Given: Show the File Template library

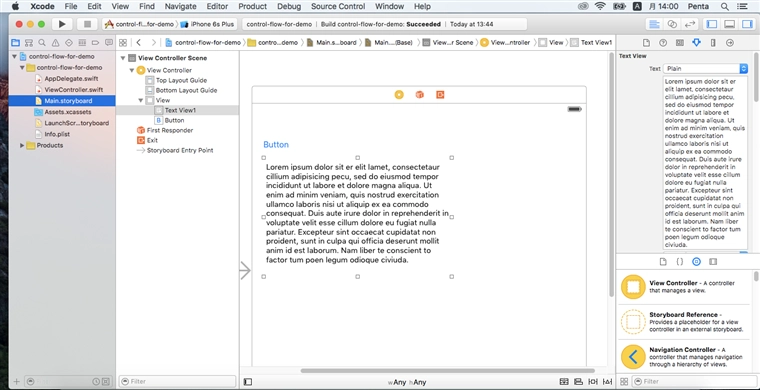Looking at the screenshot, I should pyautogui.click(x=663, y=262).
